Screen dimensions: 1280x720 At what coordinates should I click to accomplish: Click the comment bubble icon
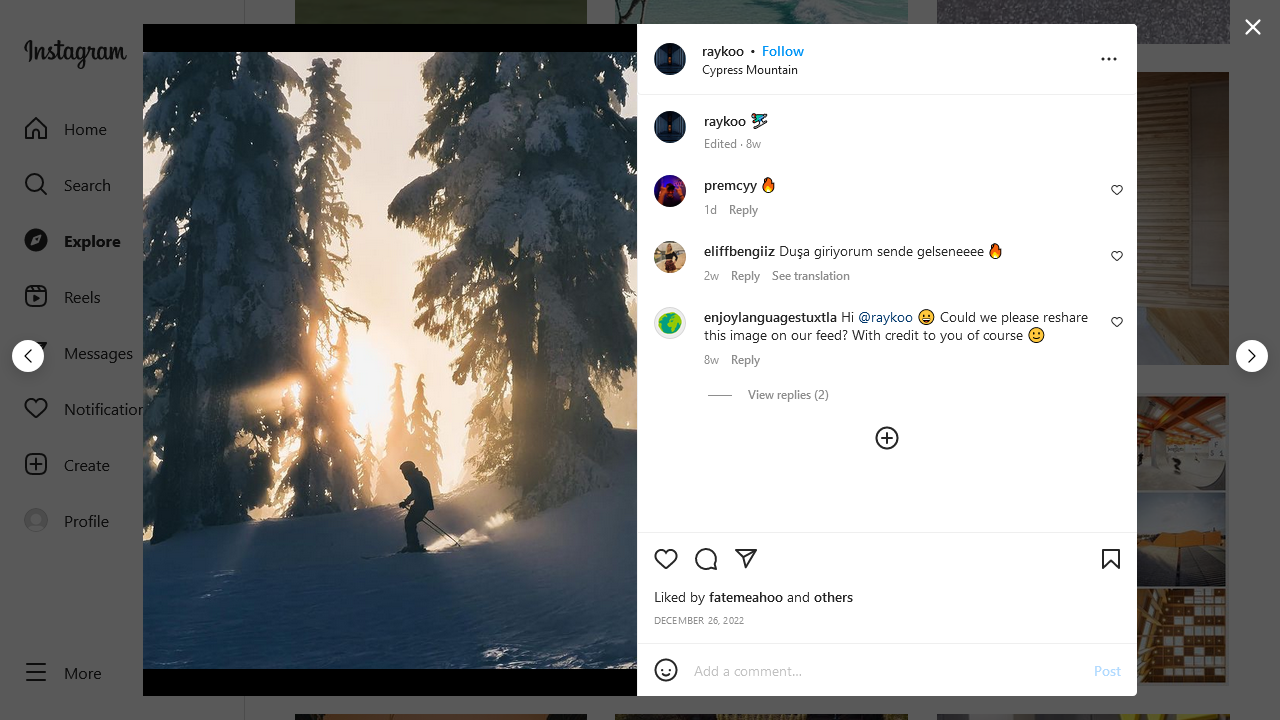[706, 559]
